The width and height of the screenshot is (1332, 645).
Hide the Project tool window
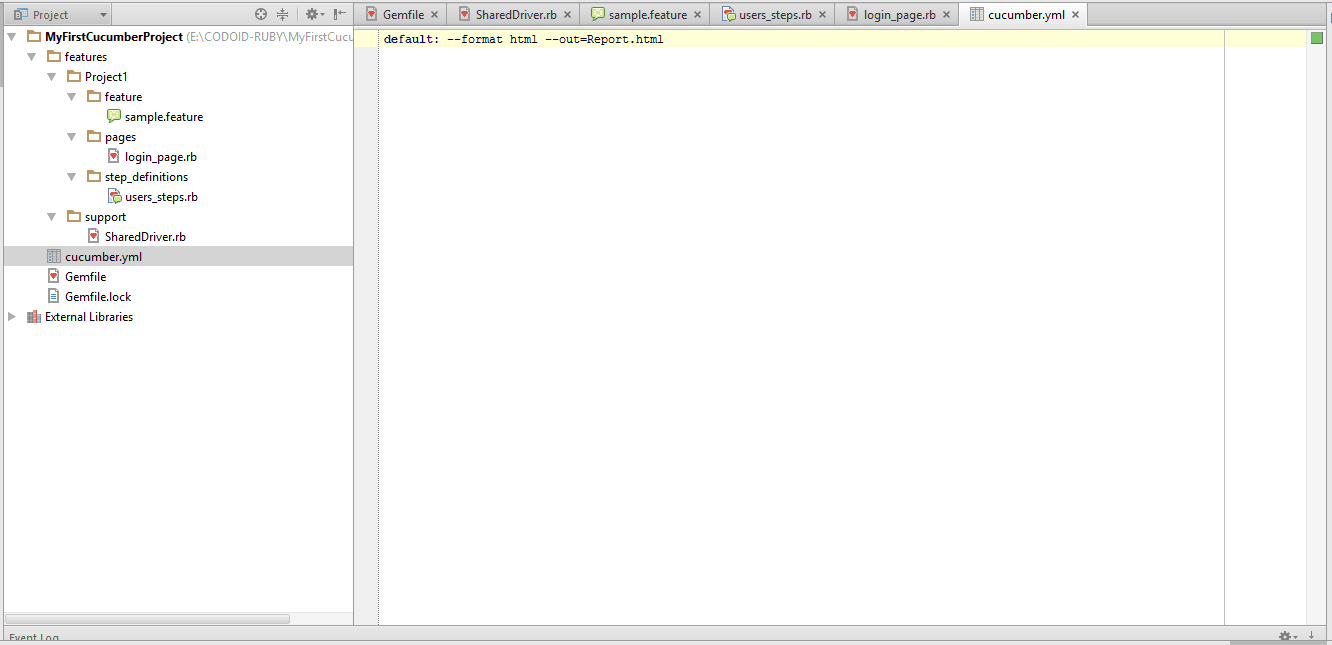click(x=340, y=15)
